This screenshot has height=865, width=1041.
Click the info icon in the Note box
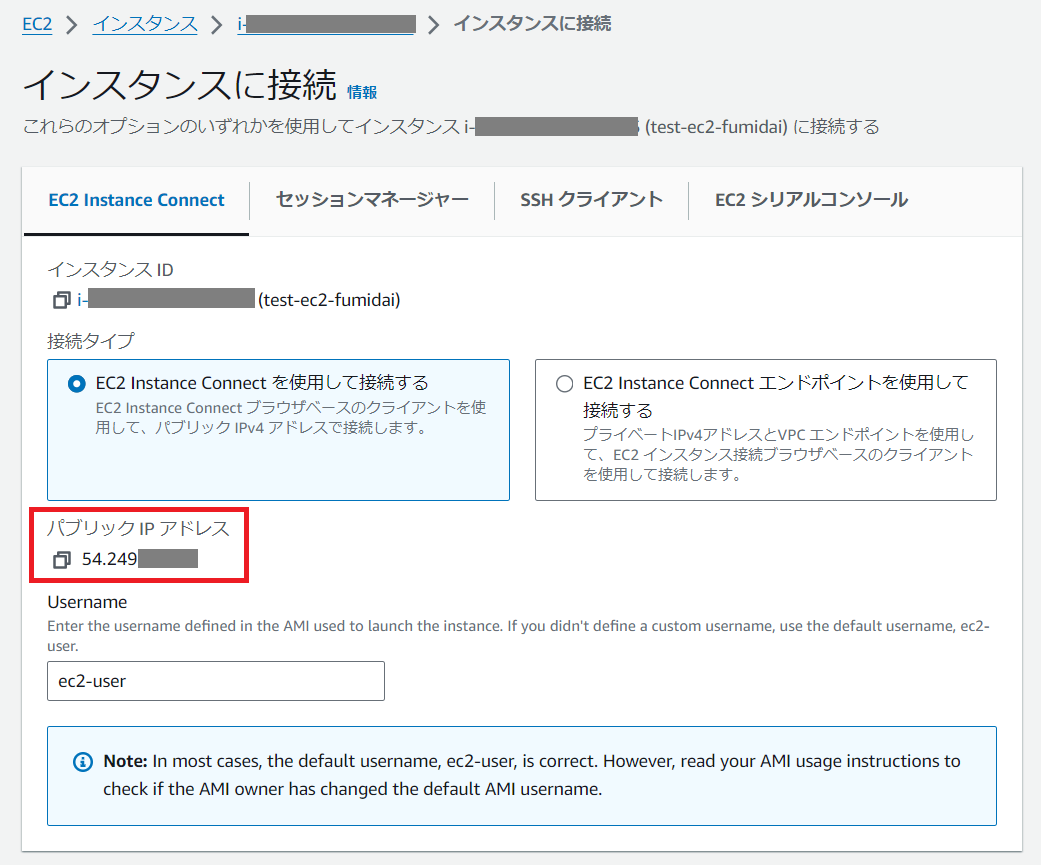82,761
